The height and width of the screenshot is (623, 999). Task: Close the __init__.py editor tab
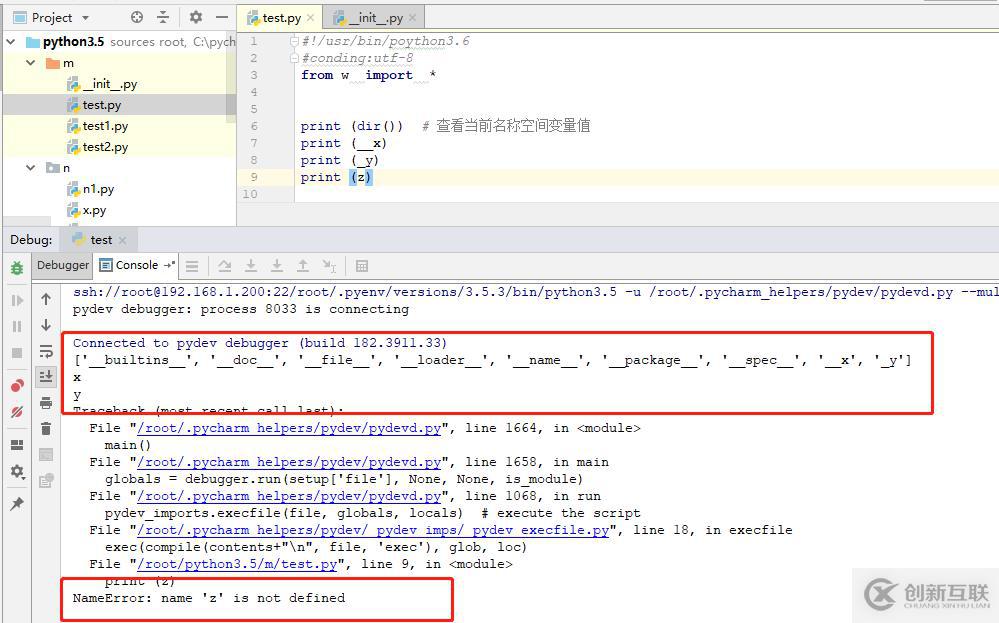click(412, 18)
